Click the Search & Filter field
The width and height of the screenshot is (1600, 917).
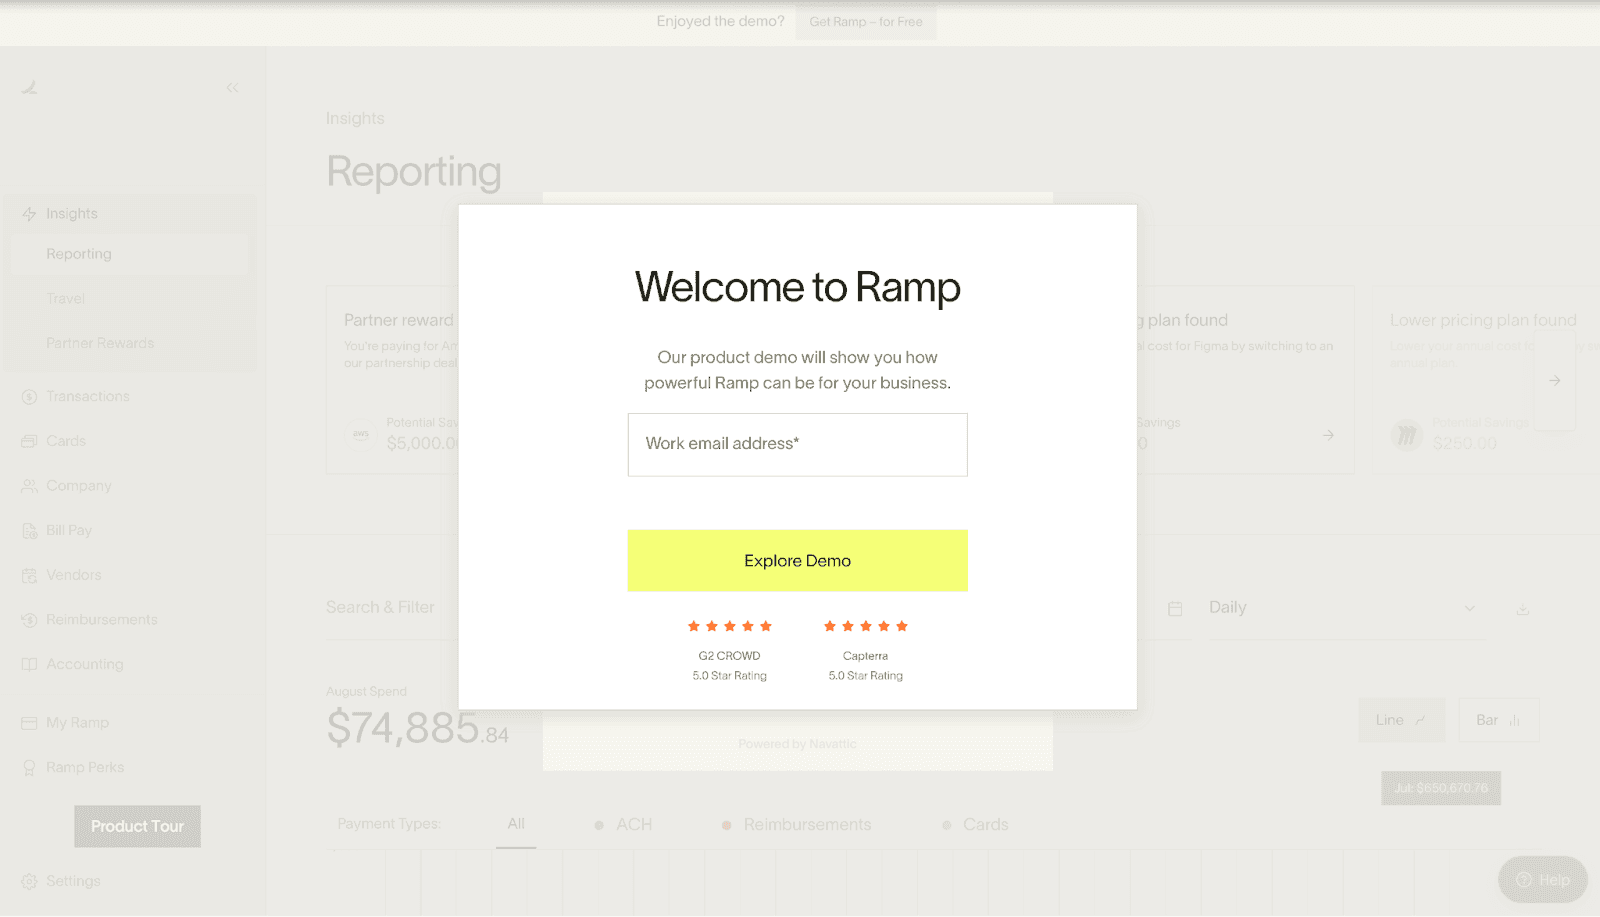pos(380,608)
